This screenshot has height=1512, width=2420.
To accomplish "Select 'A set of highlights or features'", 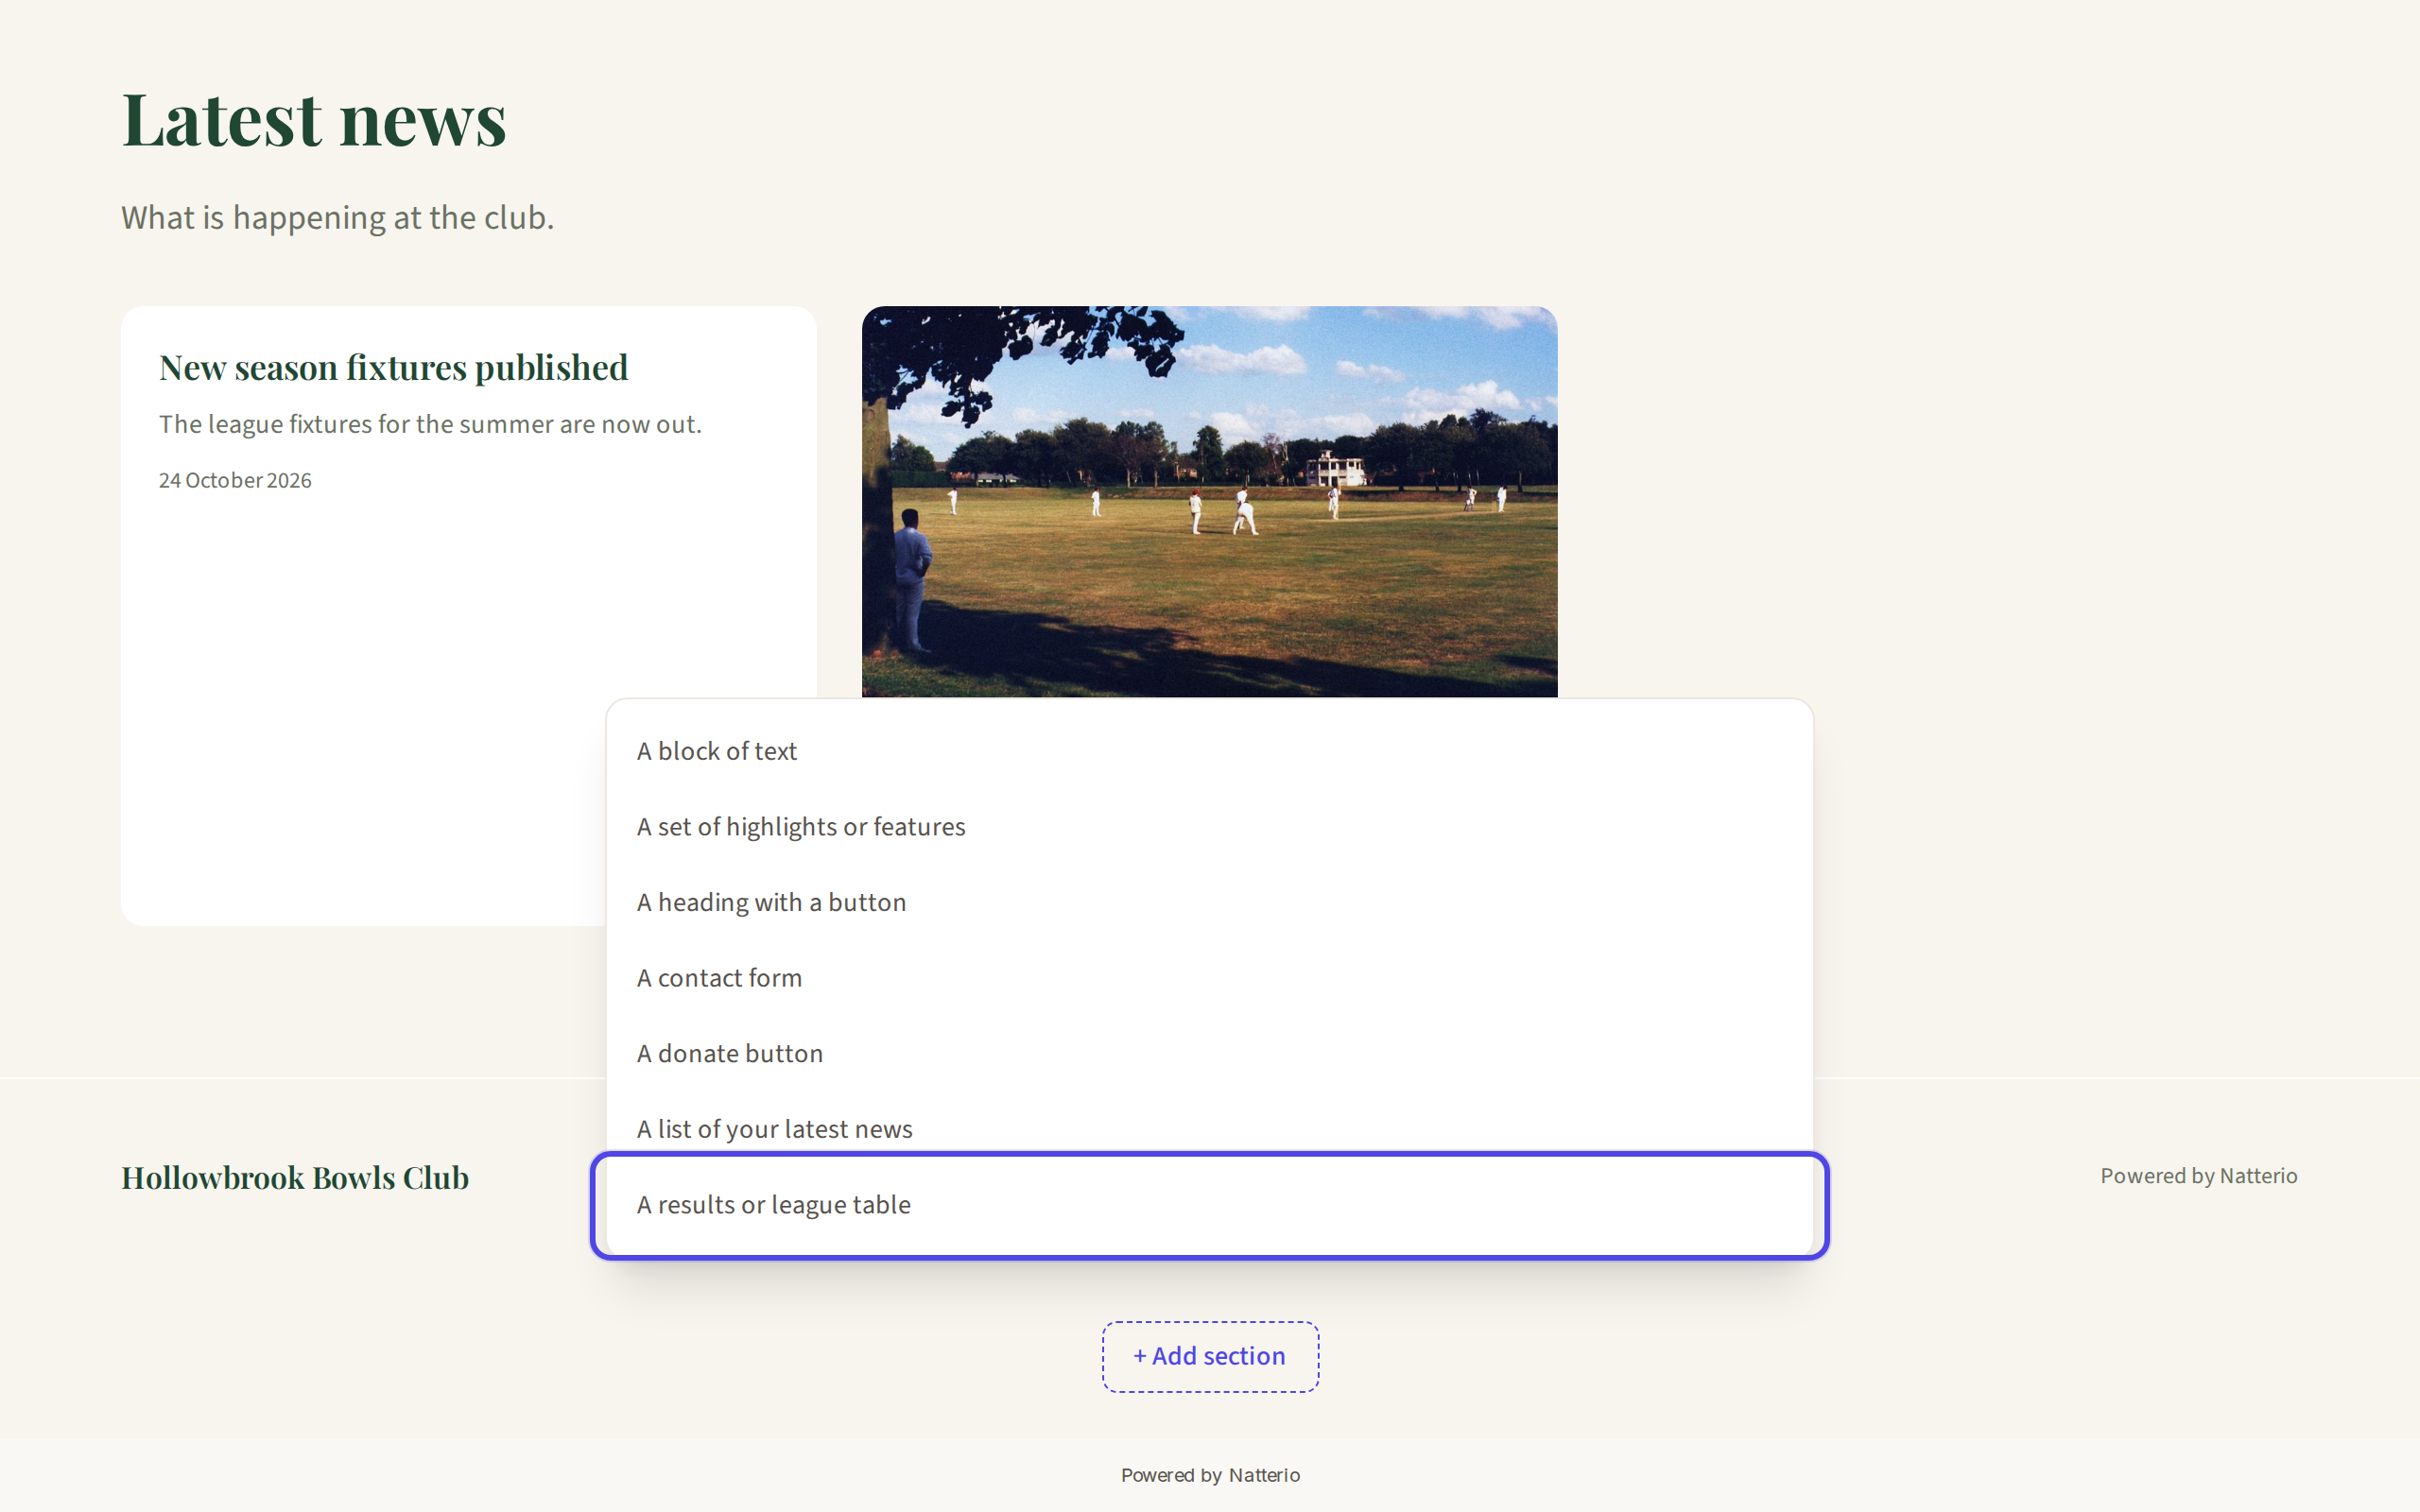I will [x=1209, y=827].
